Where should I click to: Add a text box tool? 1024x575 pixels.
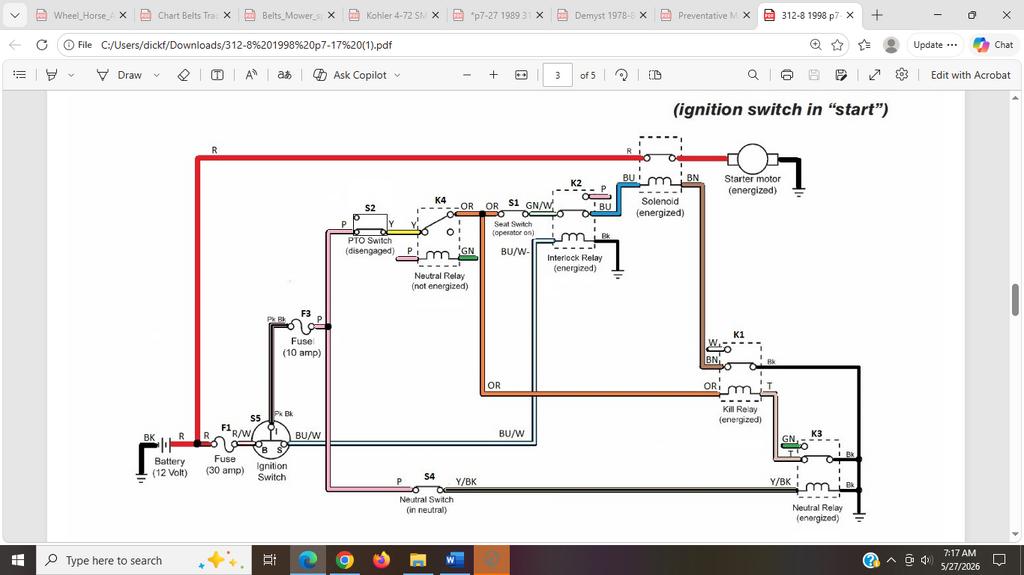tap(217, 75)
